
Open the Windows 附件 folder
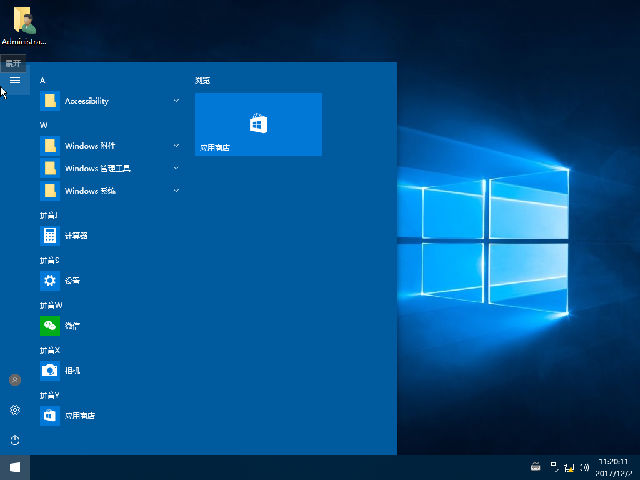click(110, 146)
